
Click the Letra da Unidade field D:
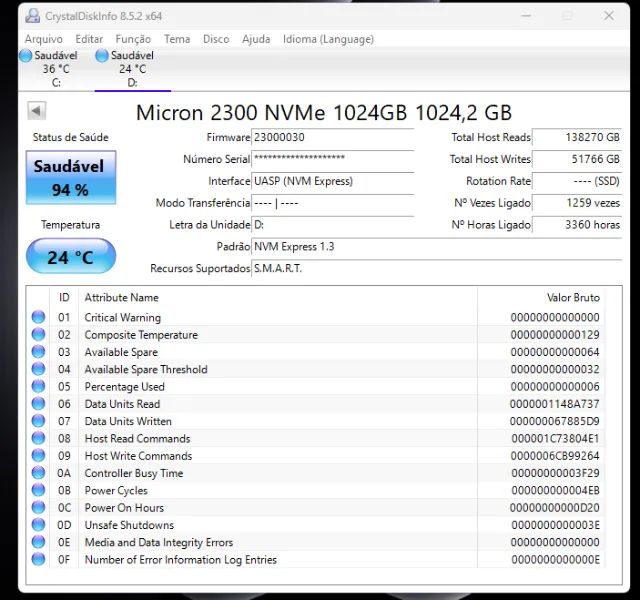point(333,225)
